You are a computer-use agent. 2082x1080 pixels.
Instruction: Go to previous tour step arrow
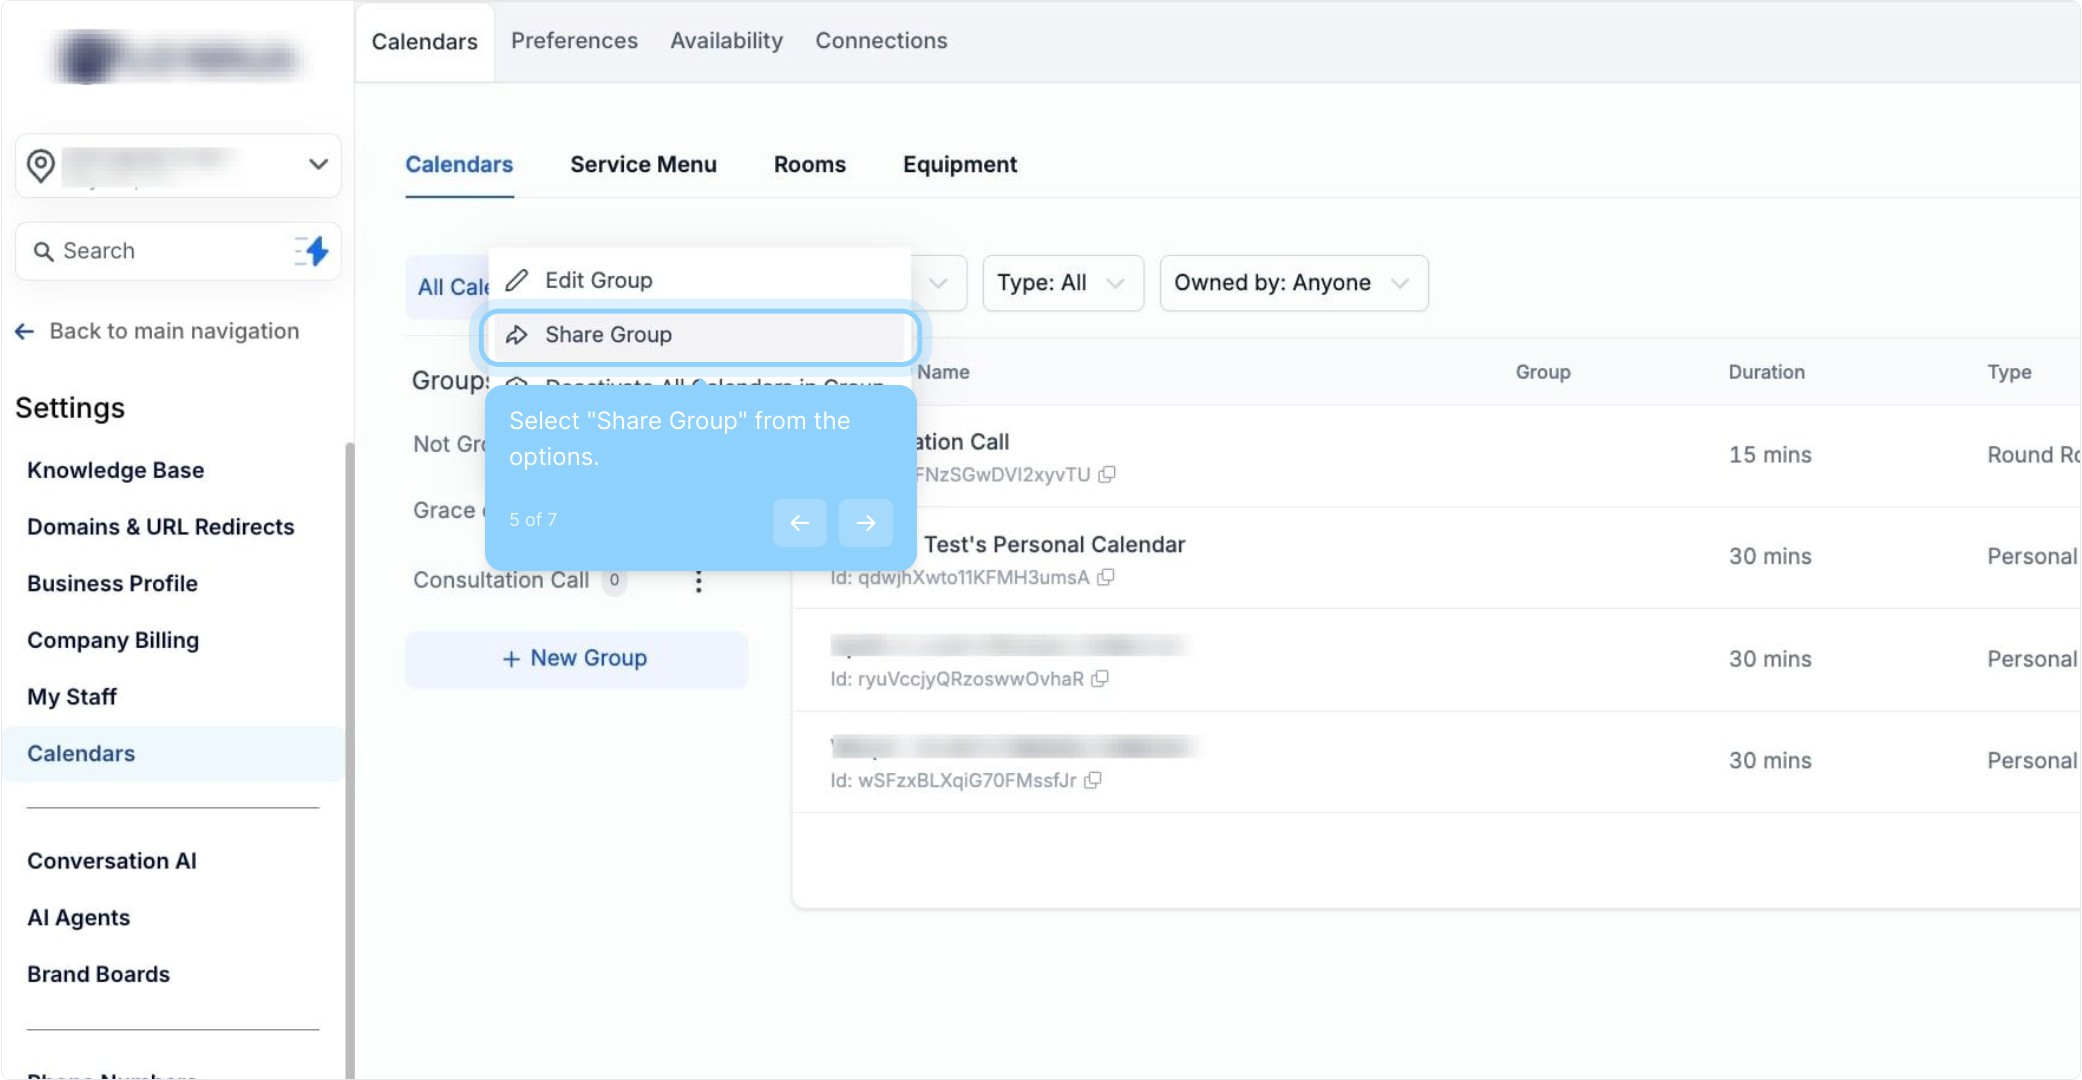pos(799,522)
